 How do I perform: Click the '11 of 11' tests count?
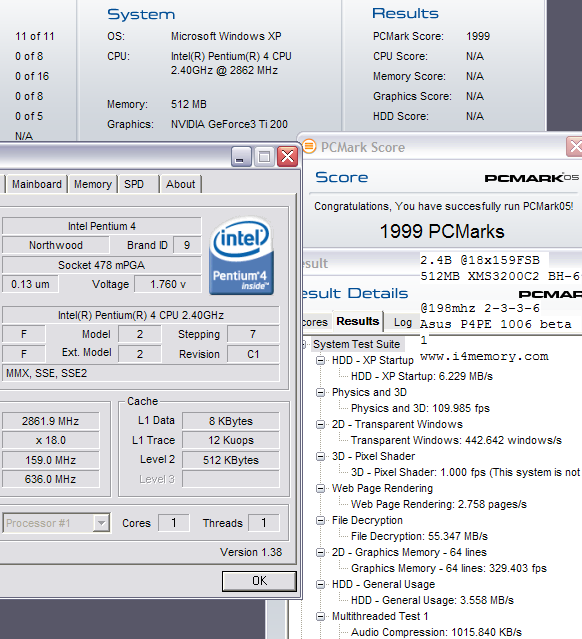click(35, 36)
